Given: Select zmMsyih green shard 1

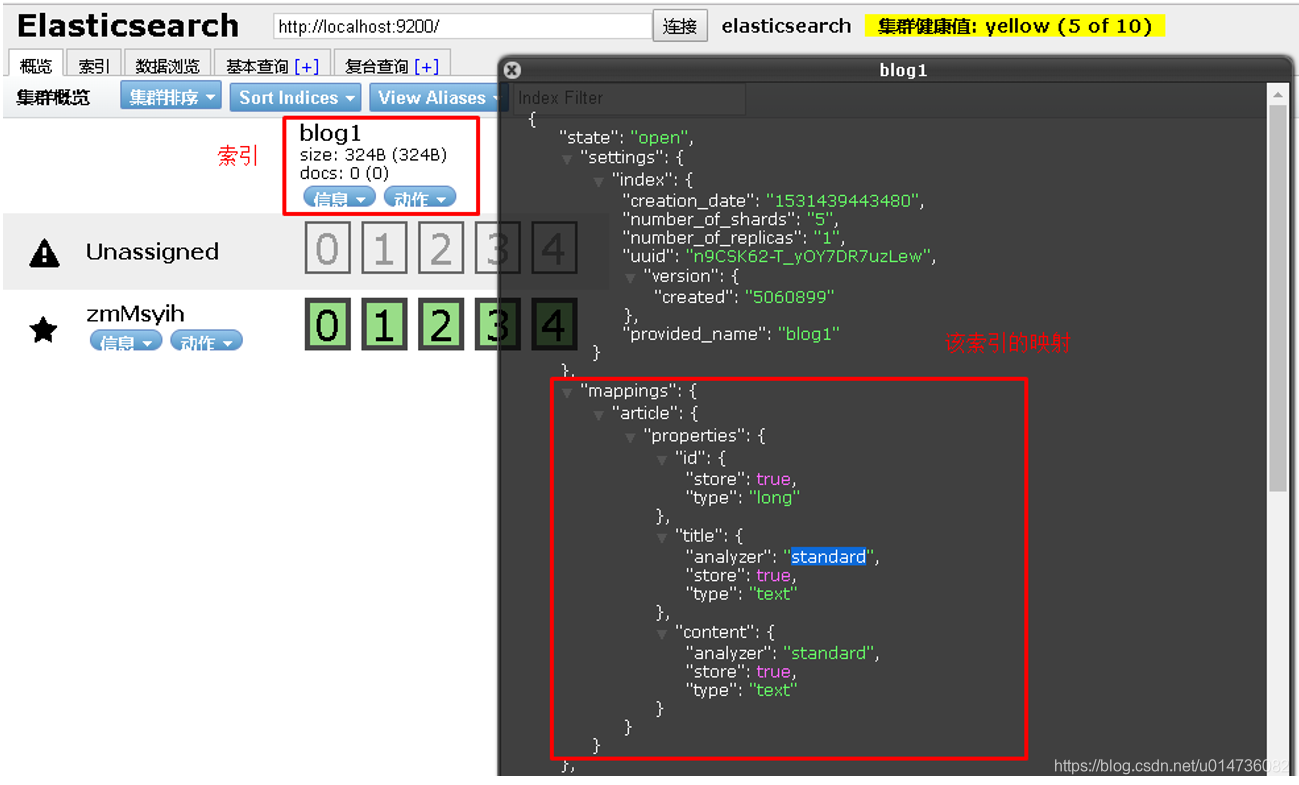Looking at the screenshot, I should click(384, 325).
